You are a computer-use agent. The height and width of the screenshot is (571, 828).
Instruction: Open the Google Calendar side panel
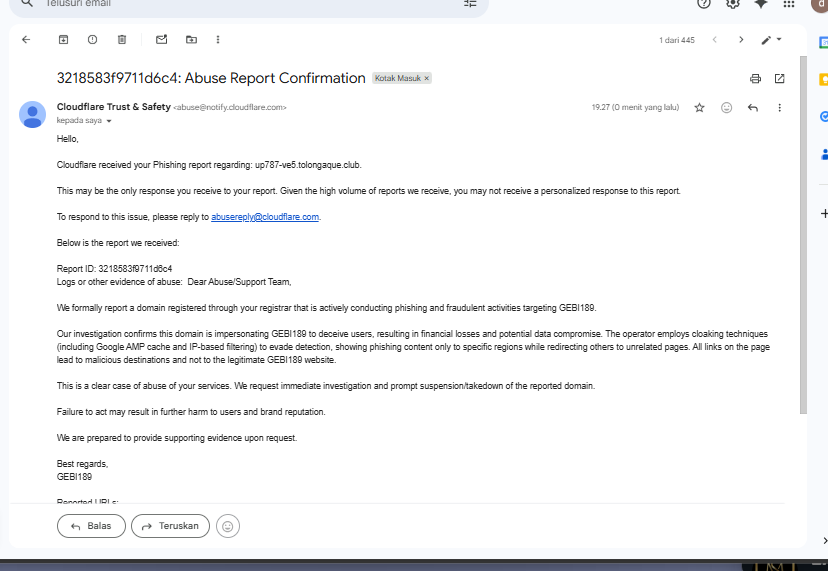point(823,42)
